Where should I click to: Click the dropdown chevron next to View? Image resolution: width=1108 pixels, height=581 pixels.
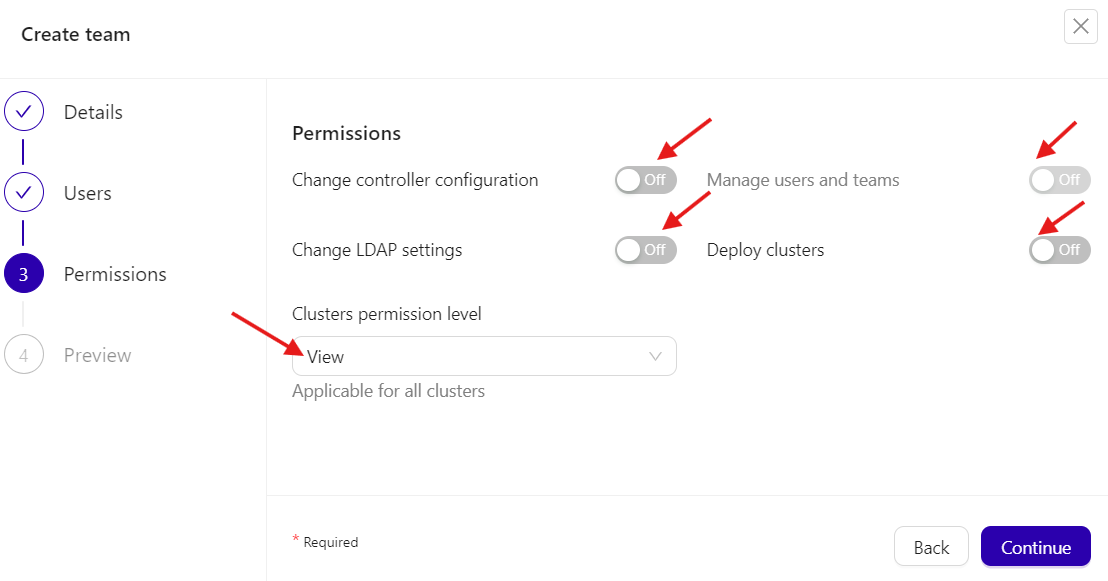(x=655, y=356)
